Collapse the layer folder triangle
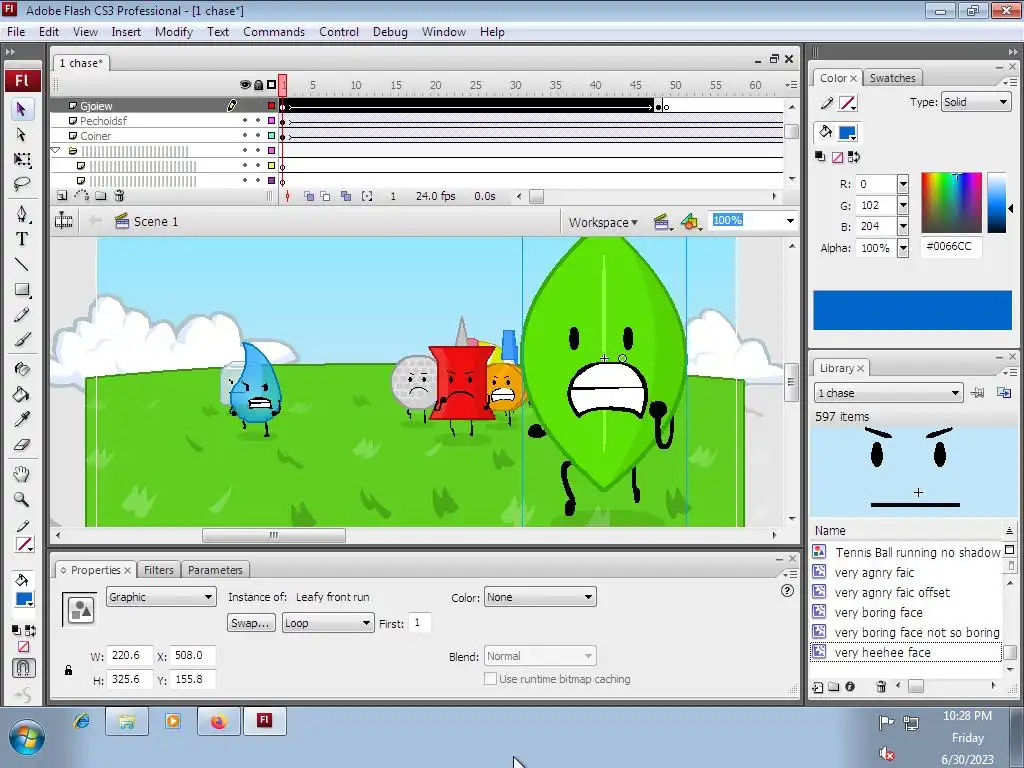The height and width of the screenshot is (768, 1024). tap(56, 151)
